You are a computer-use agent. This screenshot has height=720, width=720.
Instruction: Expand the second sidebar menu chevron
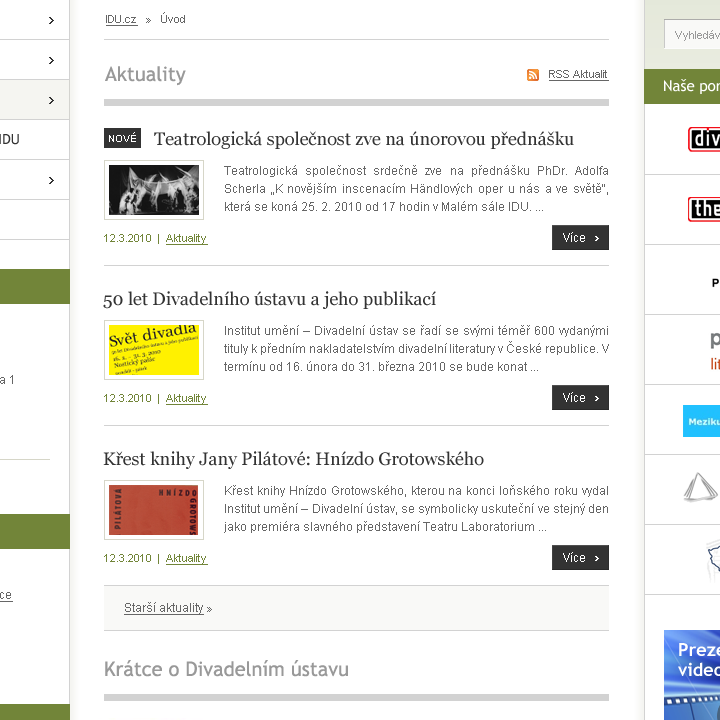[x=51, y=60]
